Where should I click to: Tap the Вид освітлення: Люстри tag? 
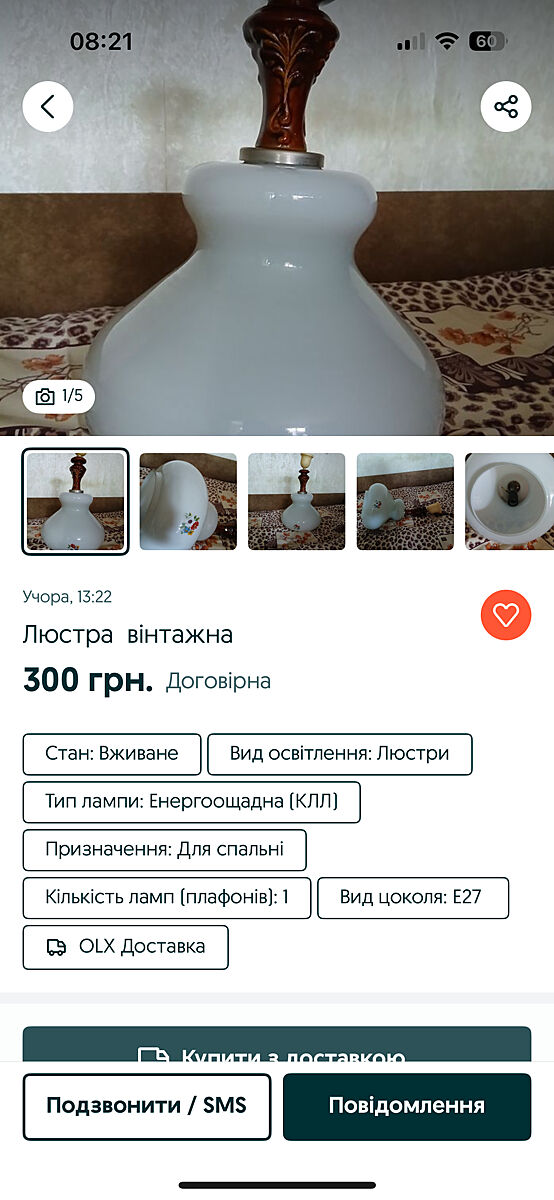(340, 754)
